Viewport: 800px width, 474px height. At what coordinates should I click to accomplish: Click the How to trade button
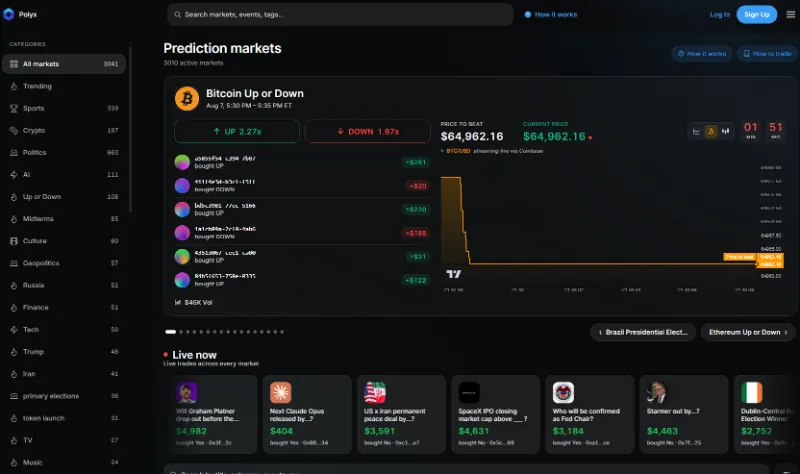coord(767,54)
